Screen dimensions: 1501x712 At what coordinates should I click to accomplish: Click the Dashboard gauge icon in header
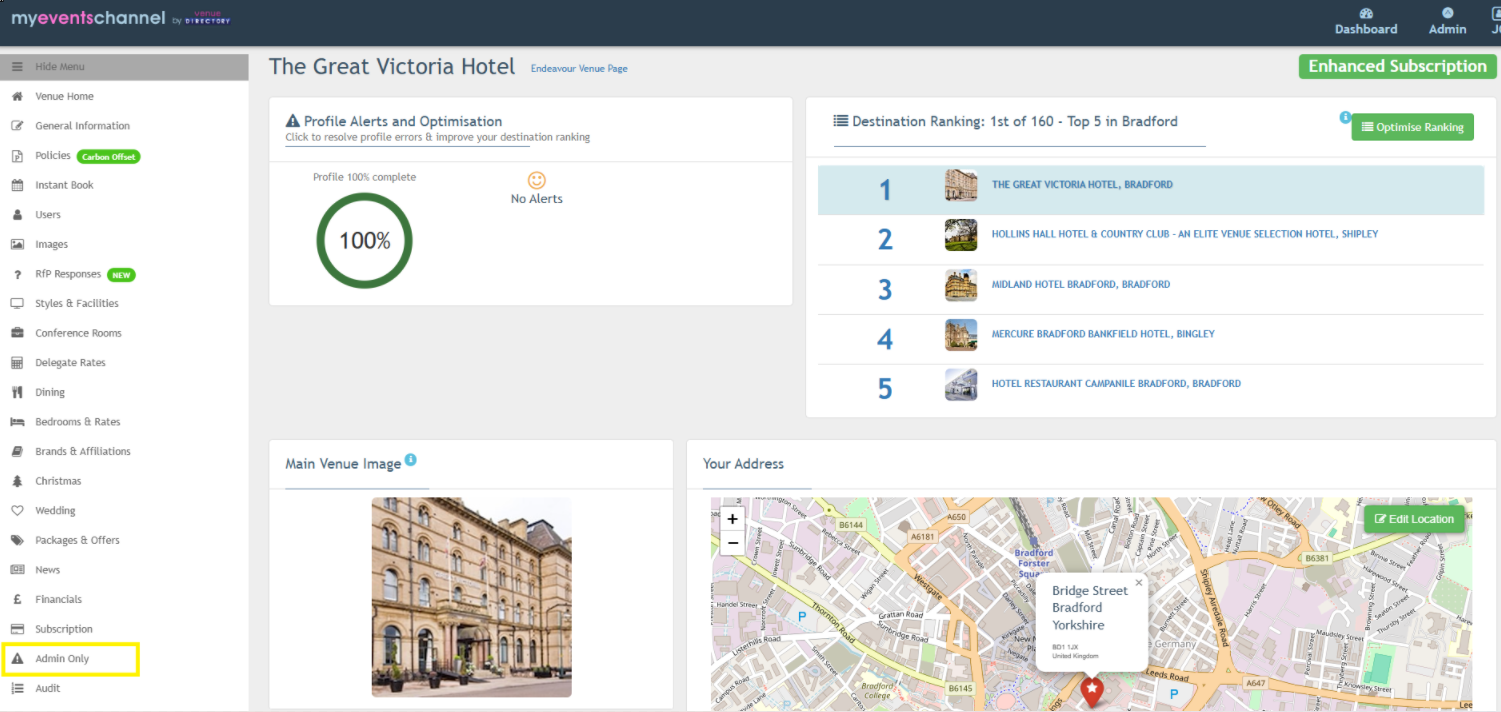(1366, 13)
